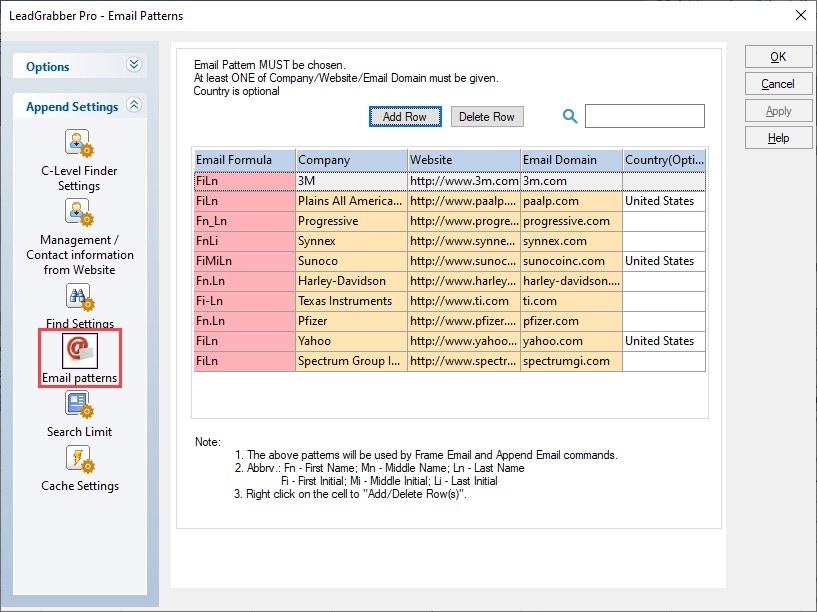Click the http://www.3m.com website cell
Image resolution: width=817 pixels, height=612 pixels.
[x=464, y=181]
